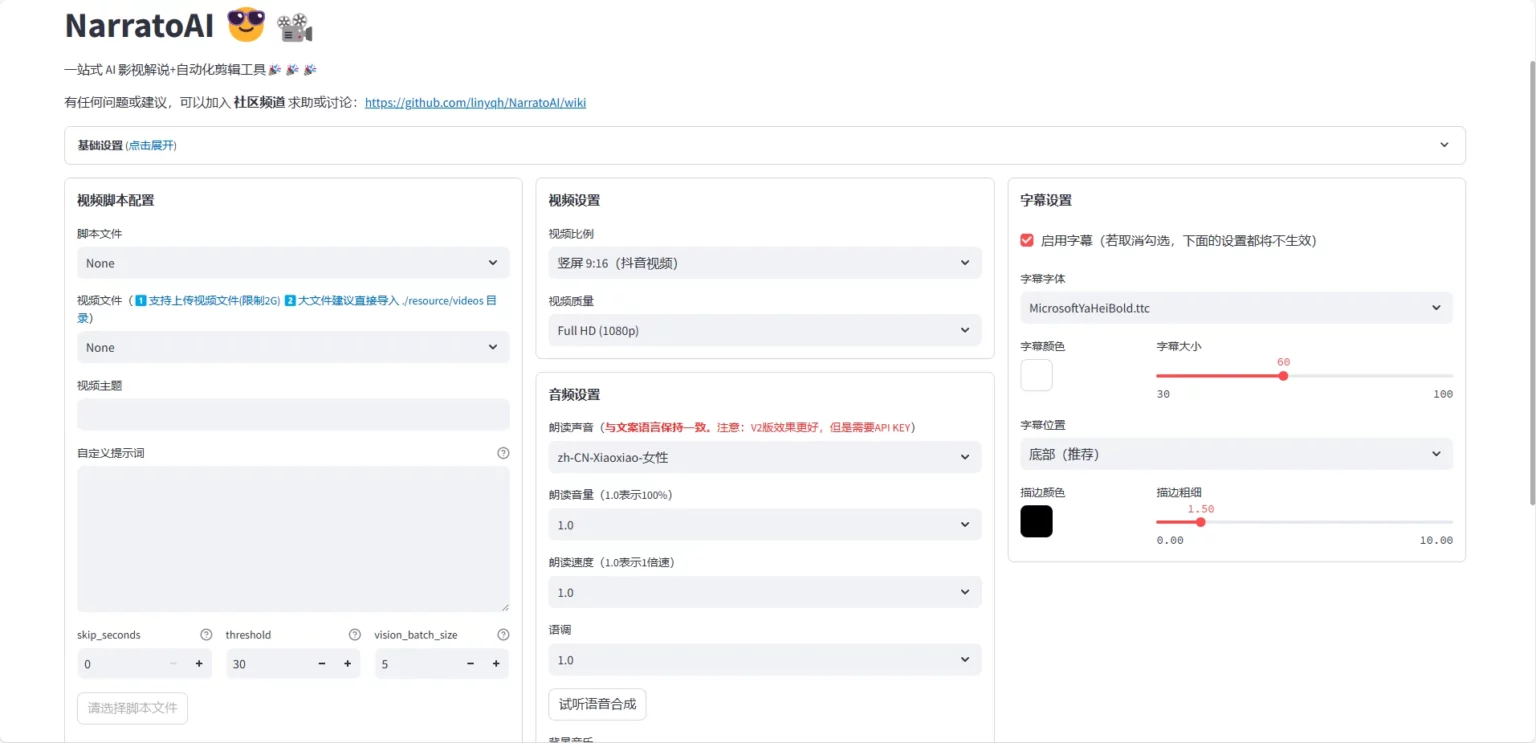Screen dimensions: 1536x743
Task: Click help icon beside skip_seconds
Action: (206, 635)
